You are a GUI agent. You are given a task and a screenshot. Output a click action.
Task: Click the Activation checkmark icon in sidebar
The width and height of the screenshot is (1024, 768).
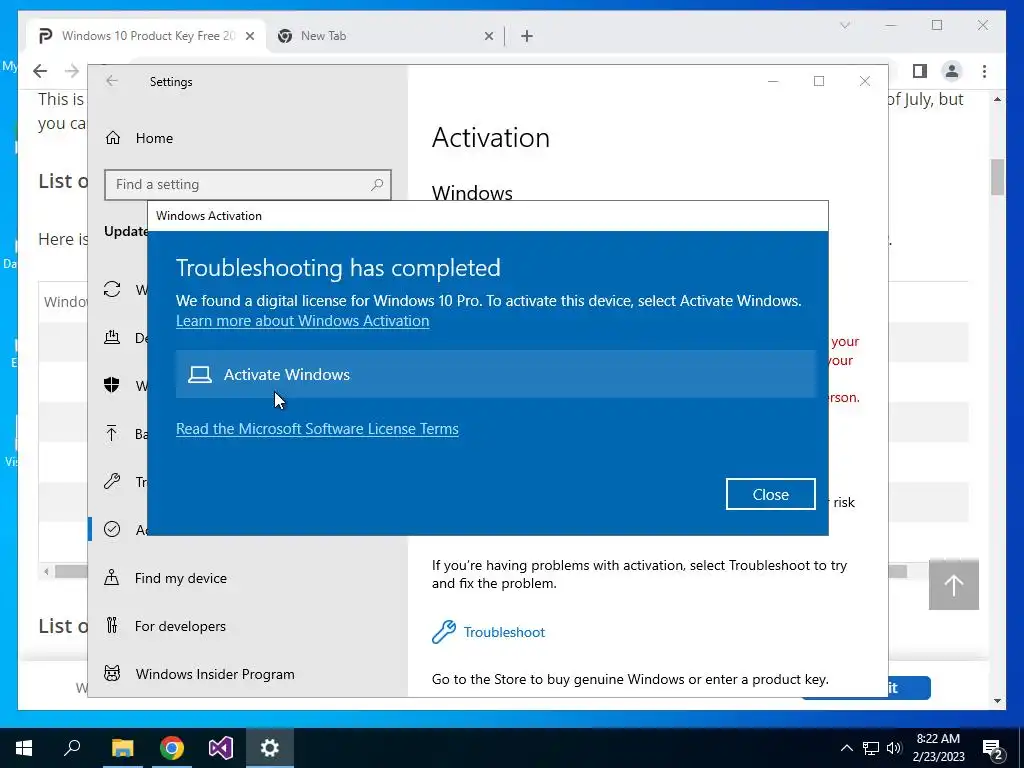pos(112,529)
